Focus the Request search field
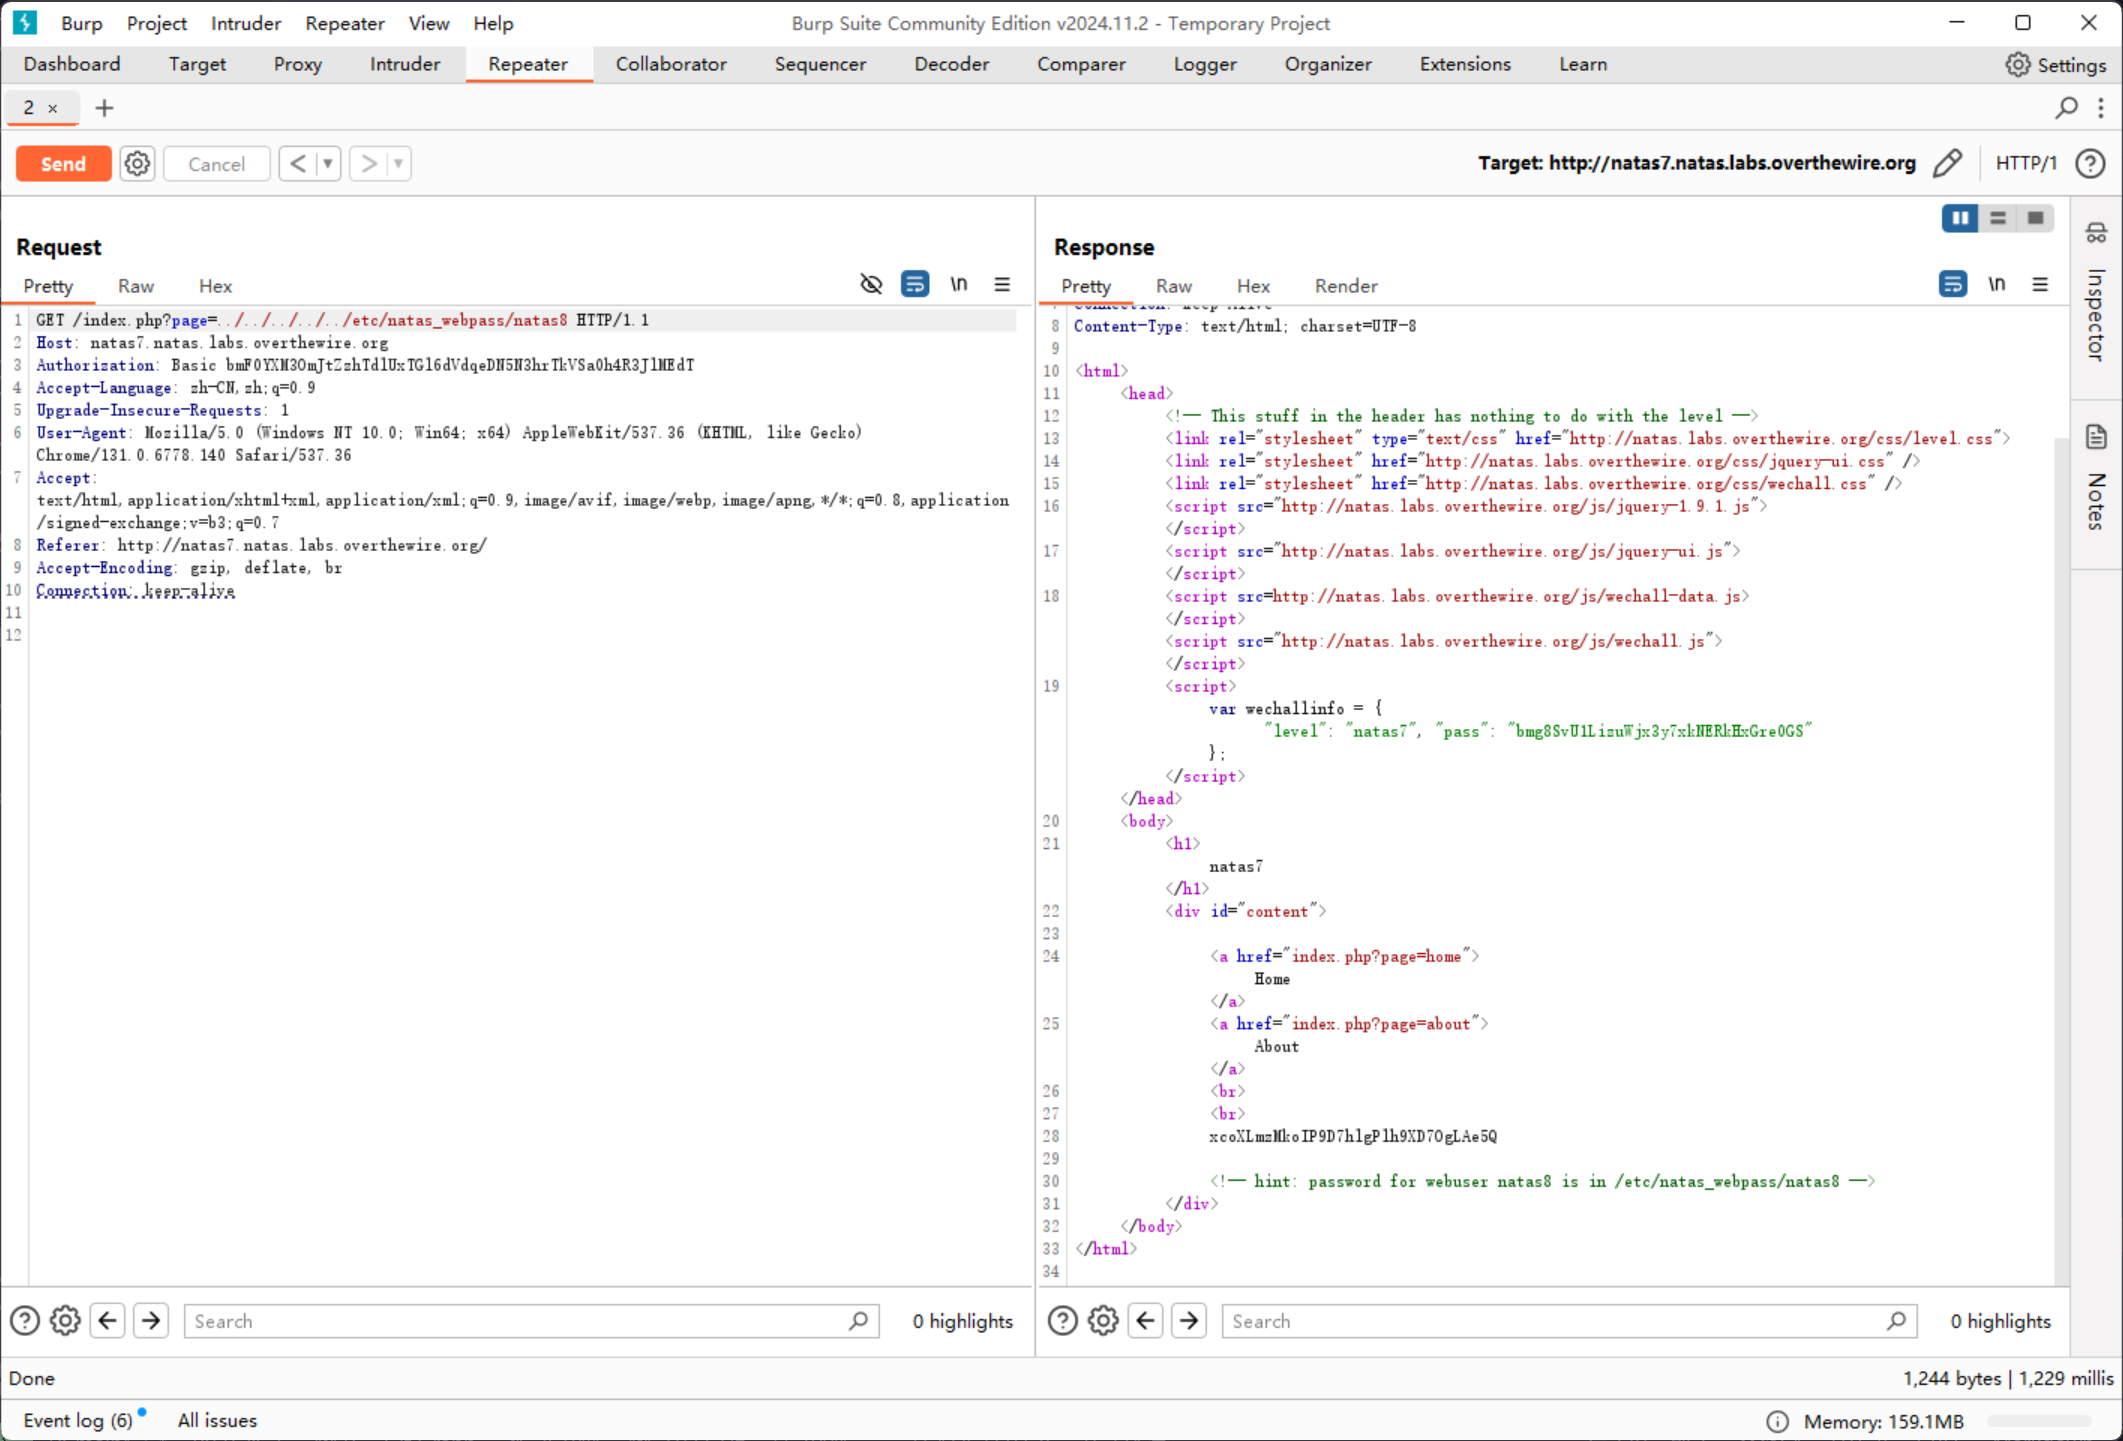 click(x=531, y=1321)
